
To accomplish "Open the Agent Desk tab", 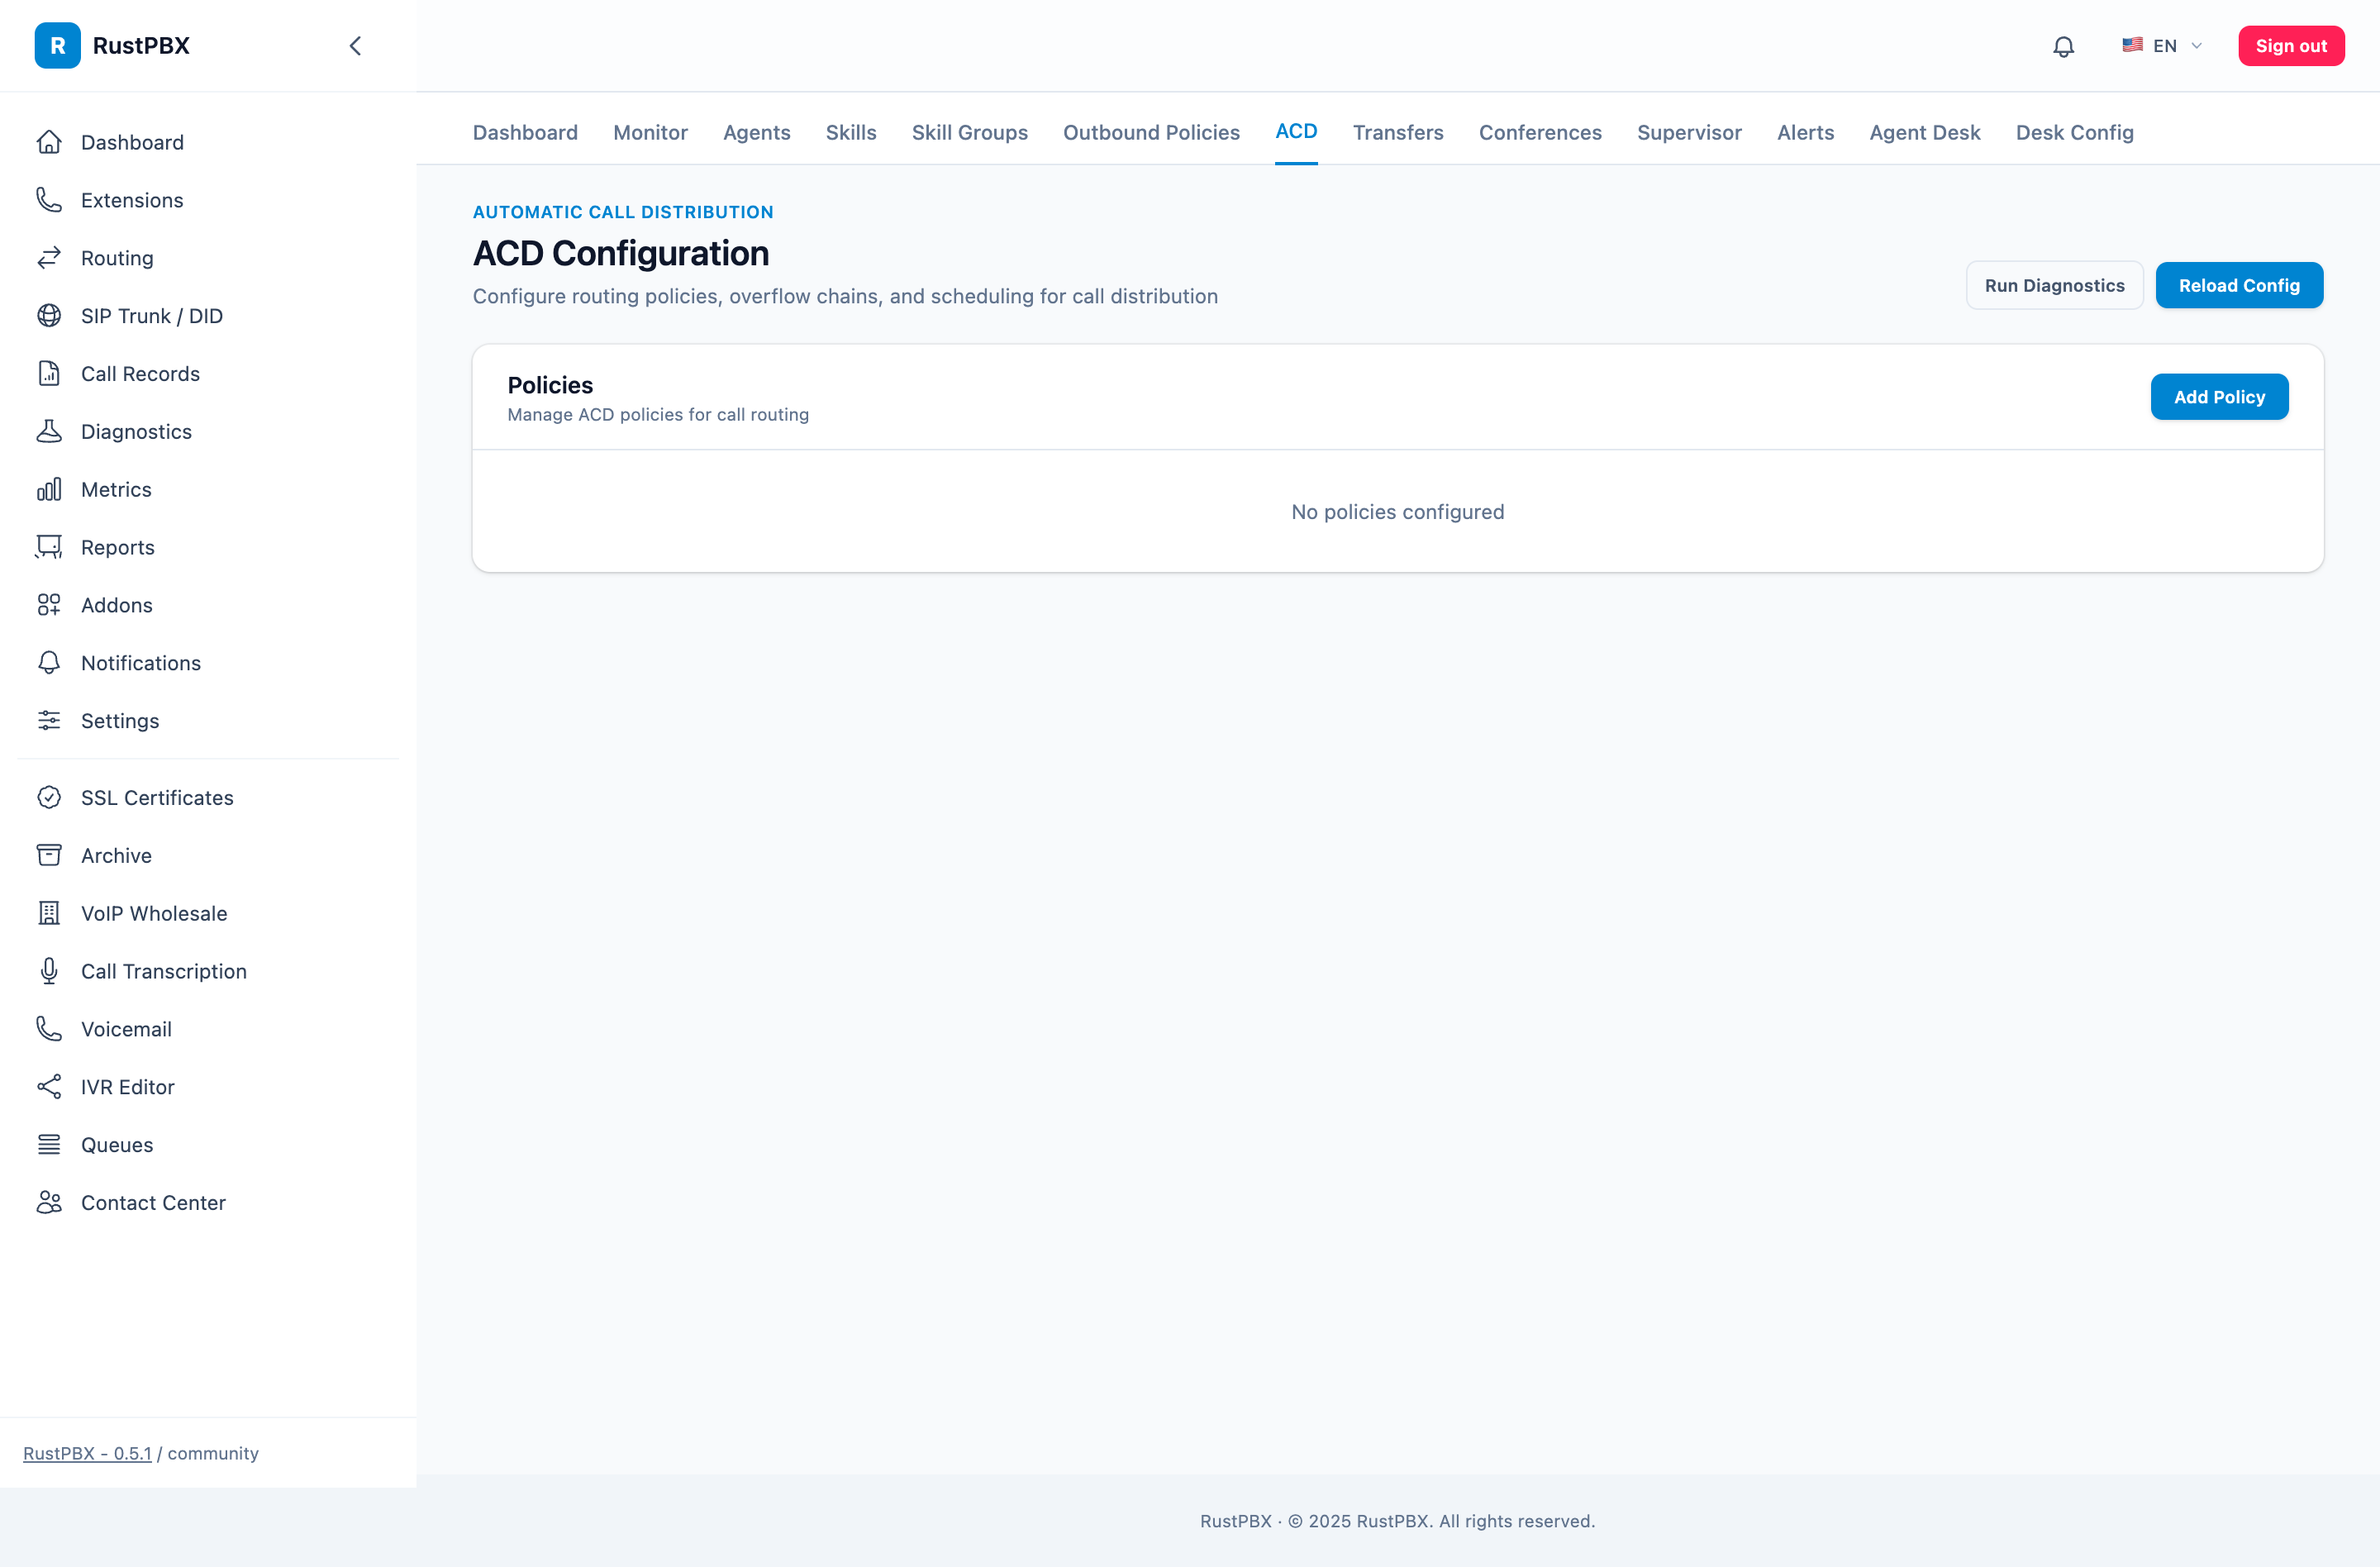I will pyautogui.click(x=1924, y=133).
